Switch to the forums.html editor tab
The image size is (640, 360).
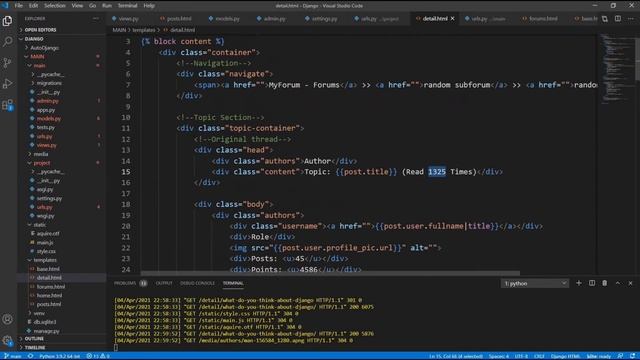pos(543,19)
